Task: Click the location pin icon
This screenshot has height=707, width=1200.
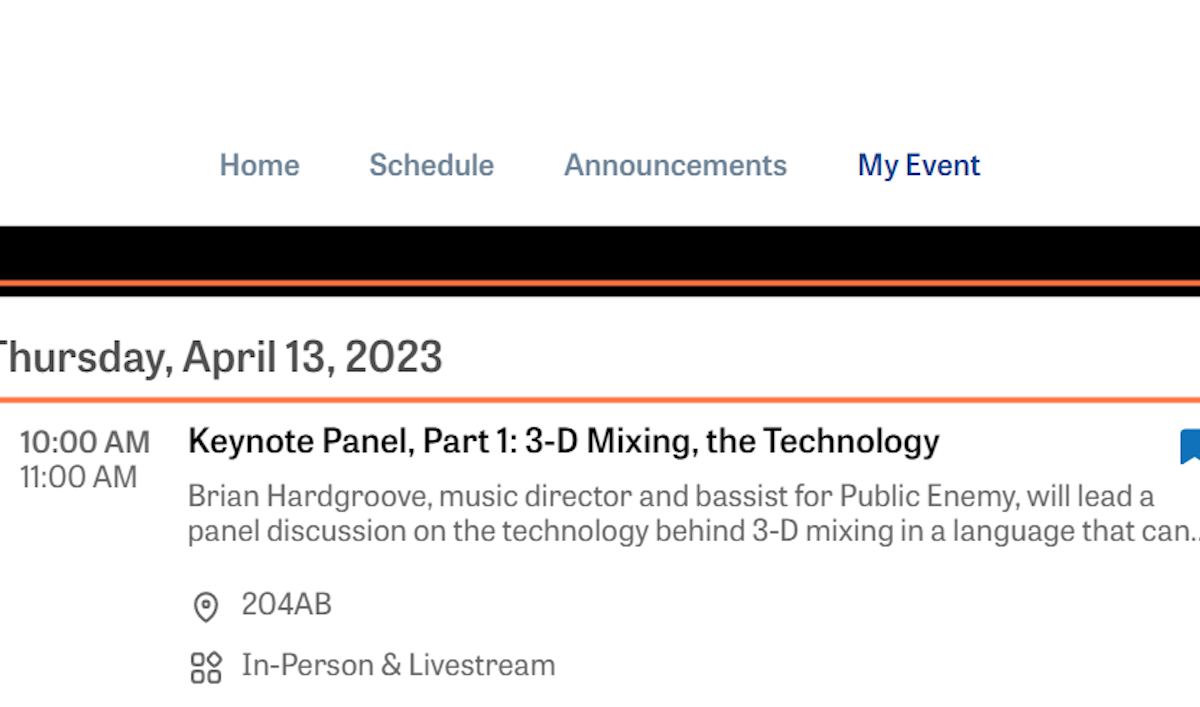Action: [x=205, y=606]
